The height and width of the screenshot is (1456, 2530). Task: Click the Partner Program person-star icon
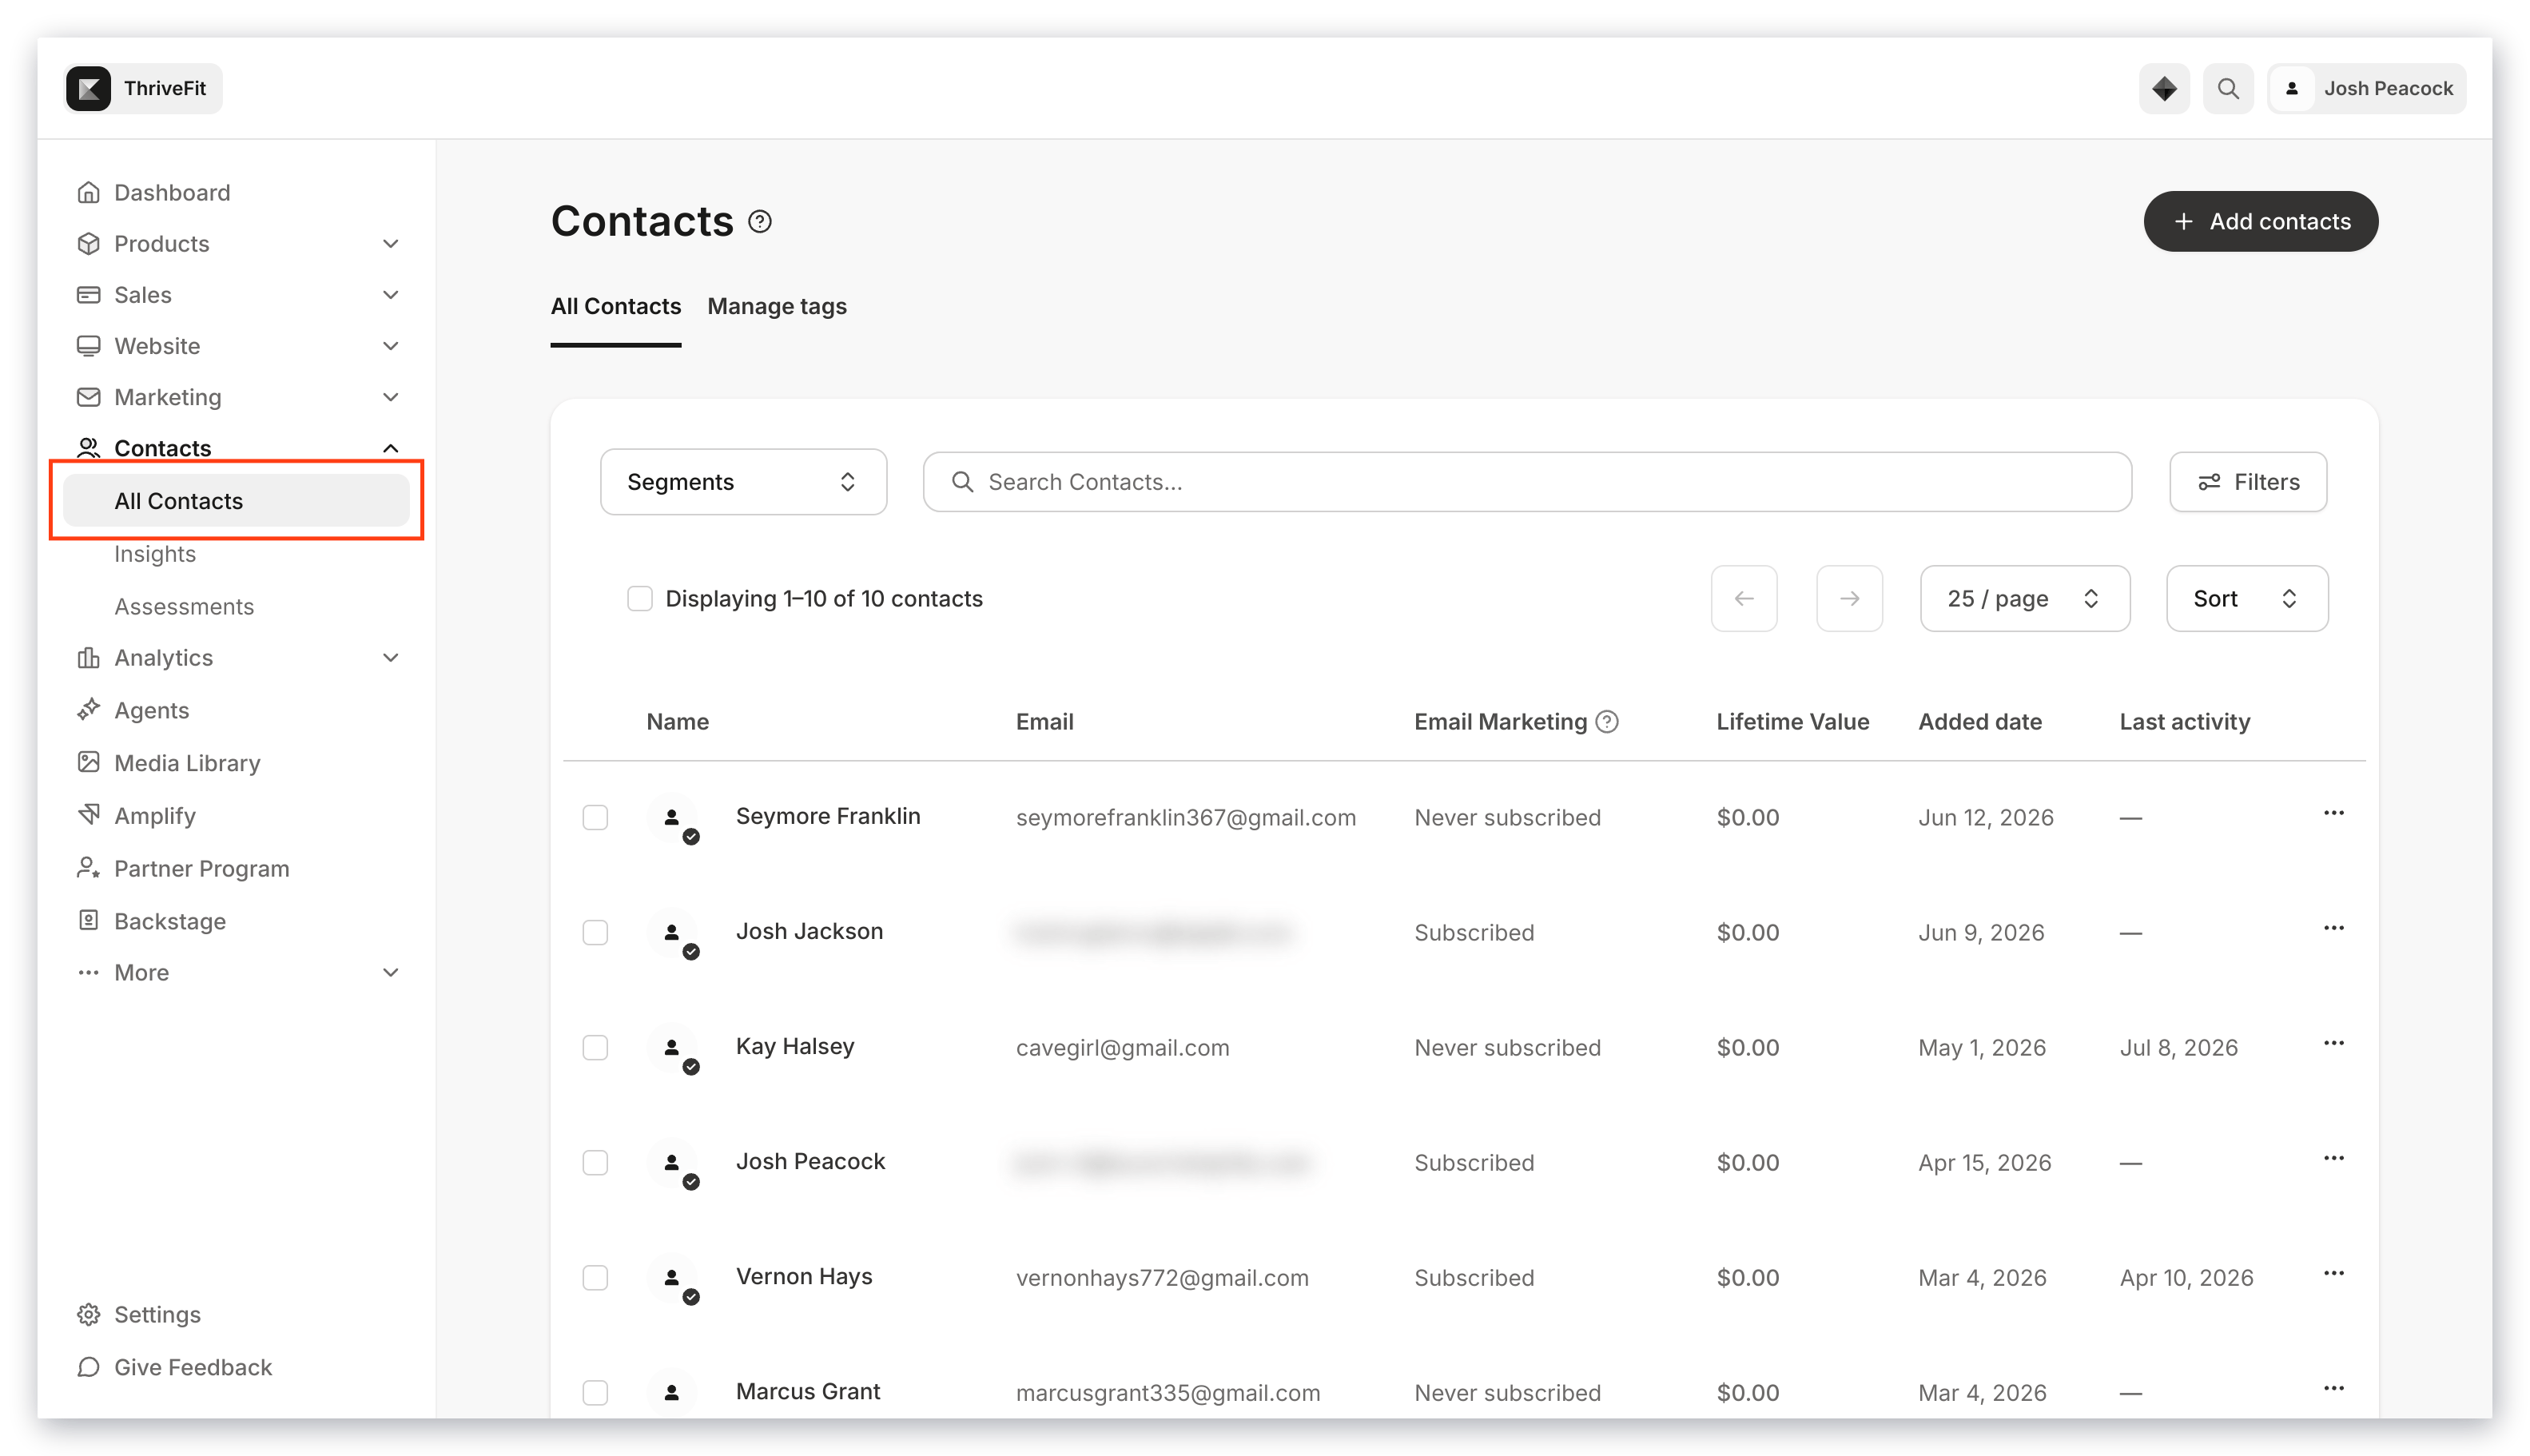pos(89,868)
